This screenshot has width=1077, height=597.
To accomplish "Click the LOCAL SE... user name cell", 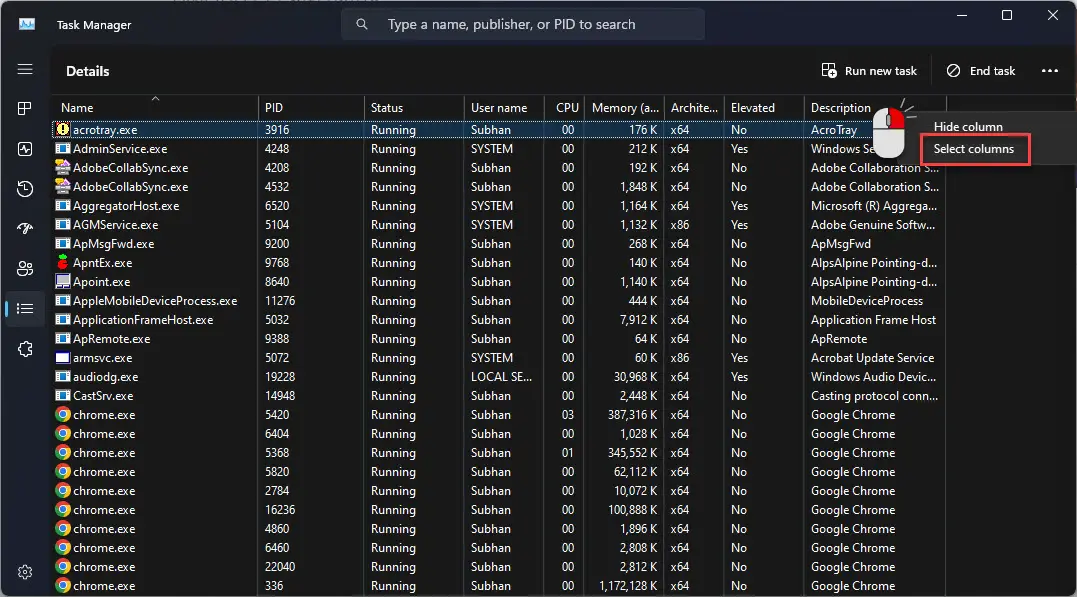I will [x=501, y=376].
